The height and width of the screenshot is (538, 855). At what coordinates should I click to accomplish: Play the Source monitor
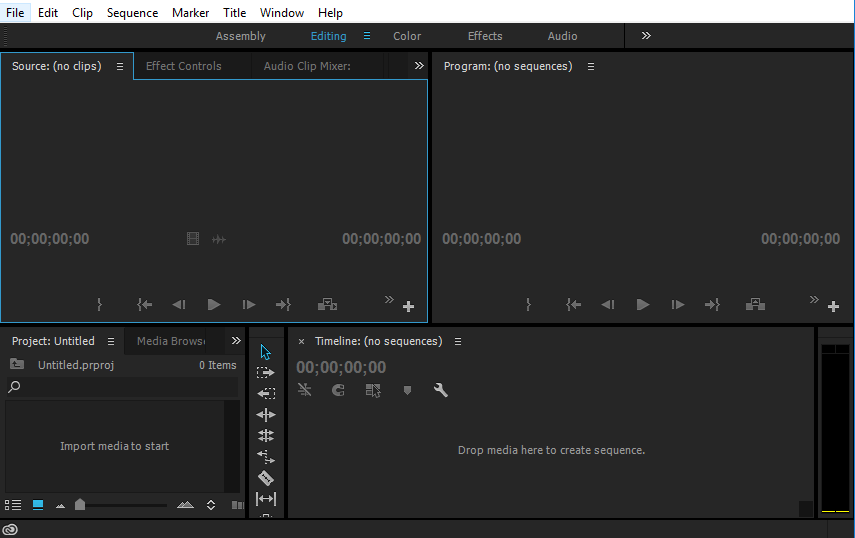click(214, 304)
